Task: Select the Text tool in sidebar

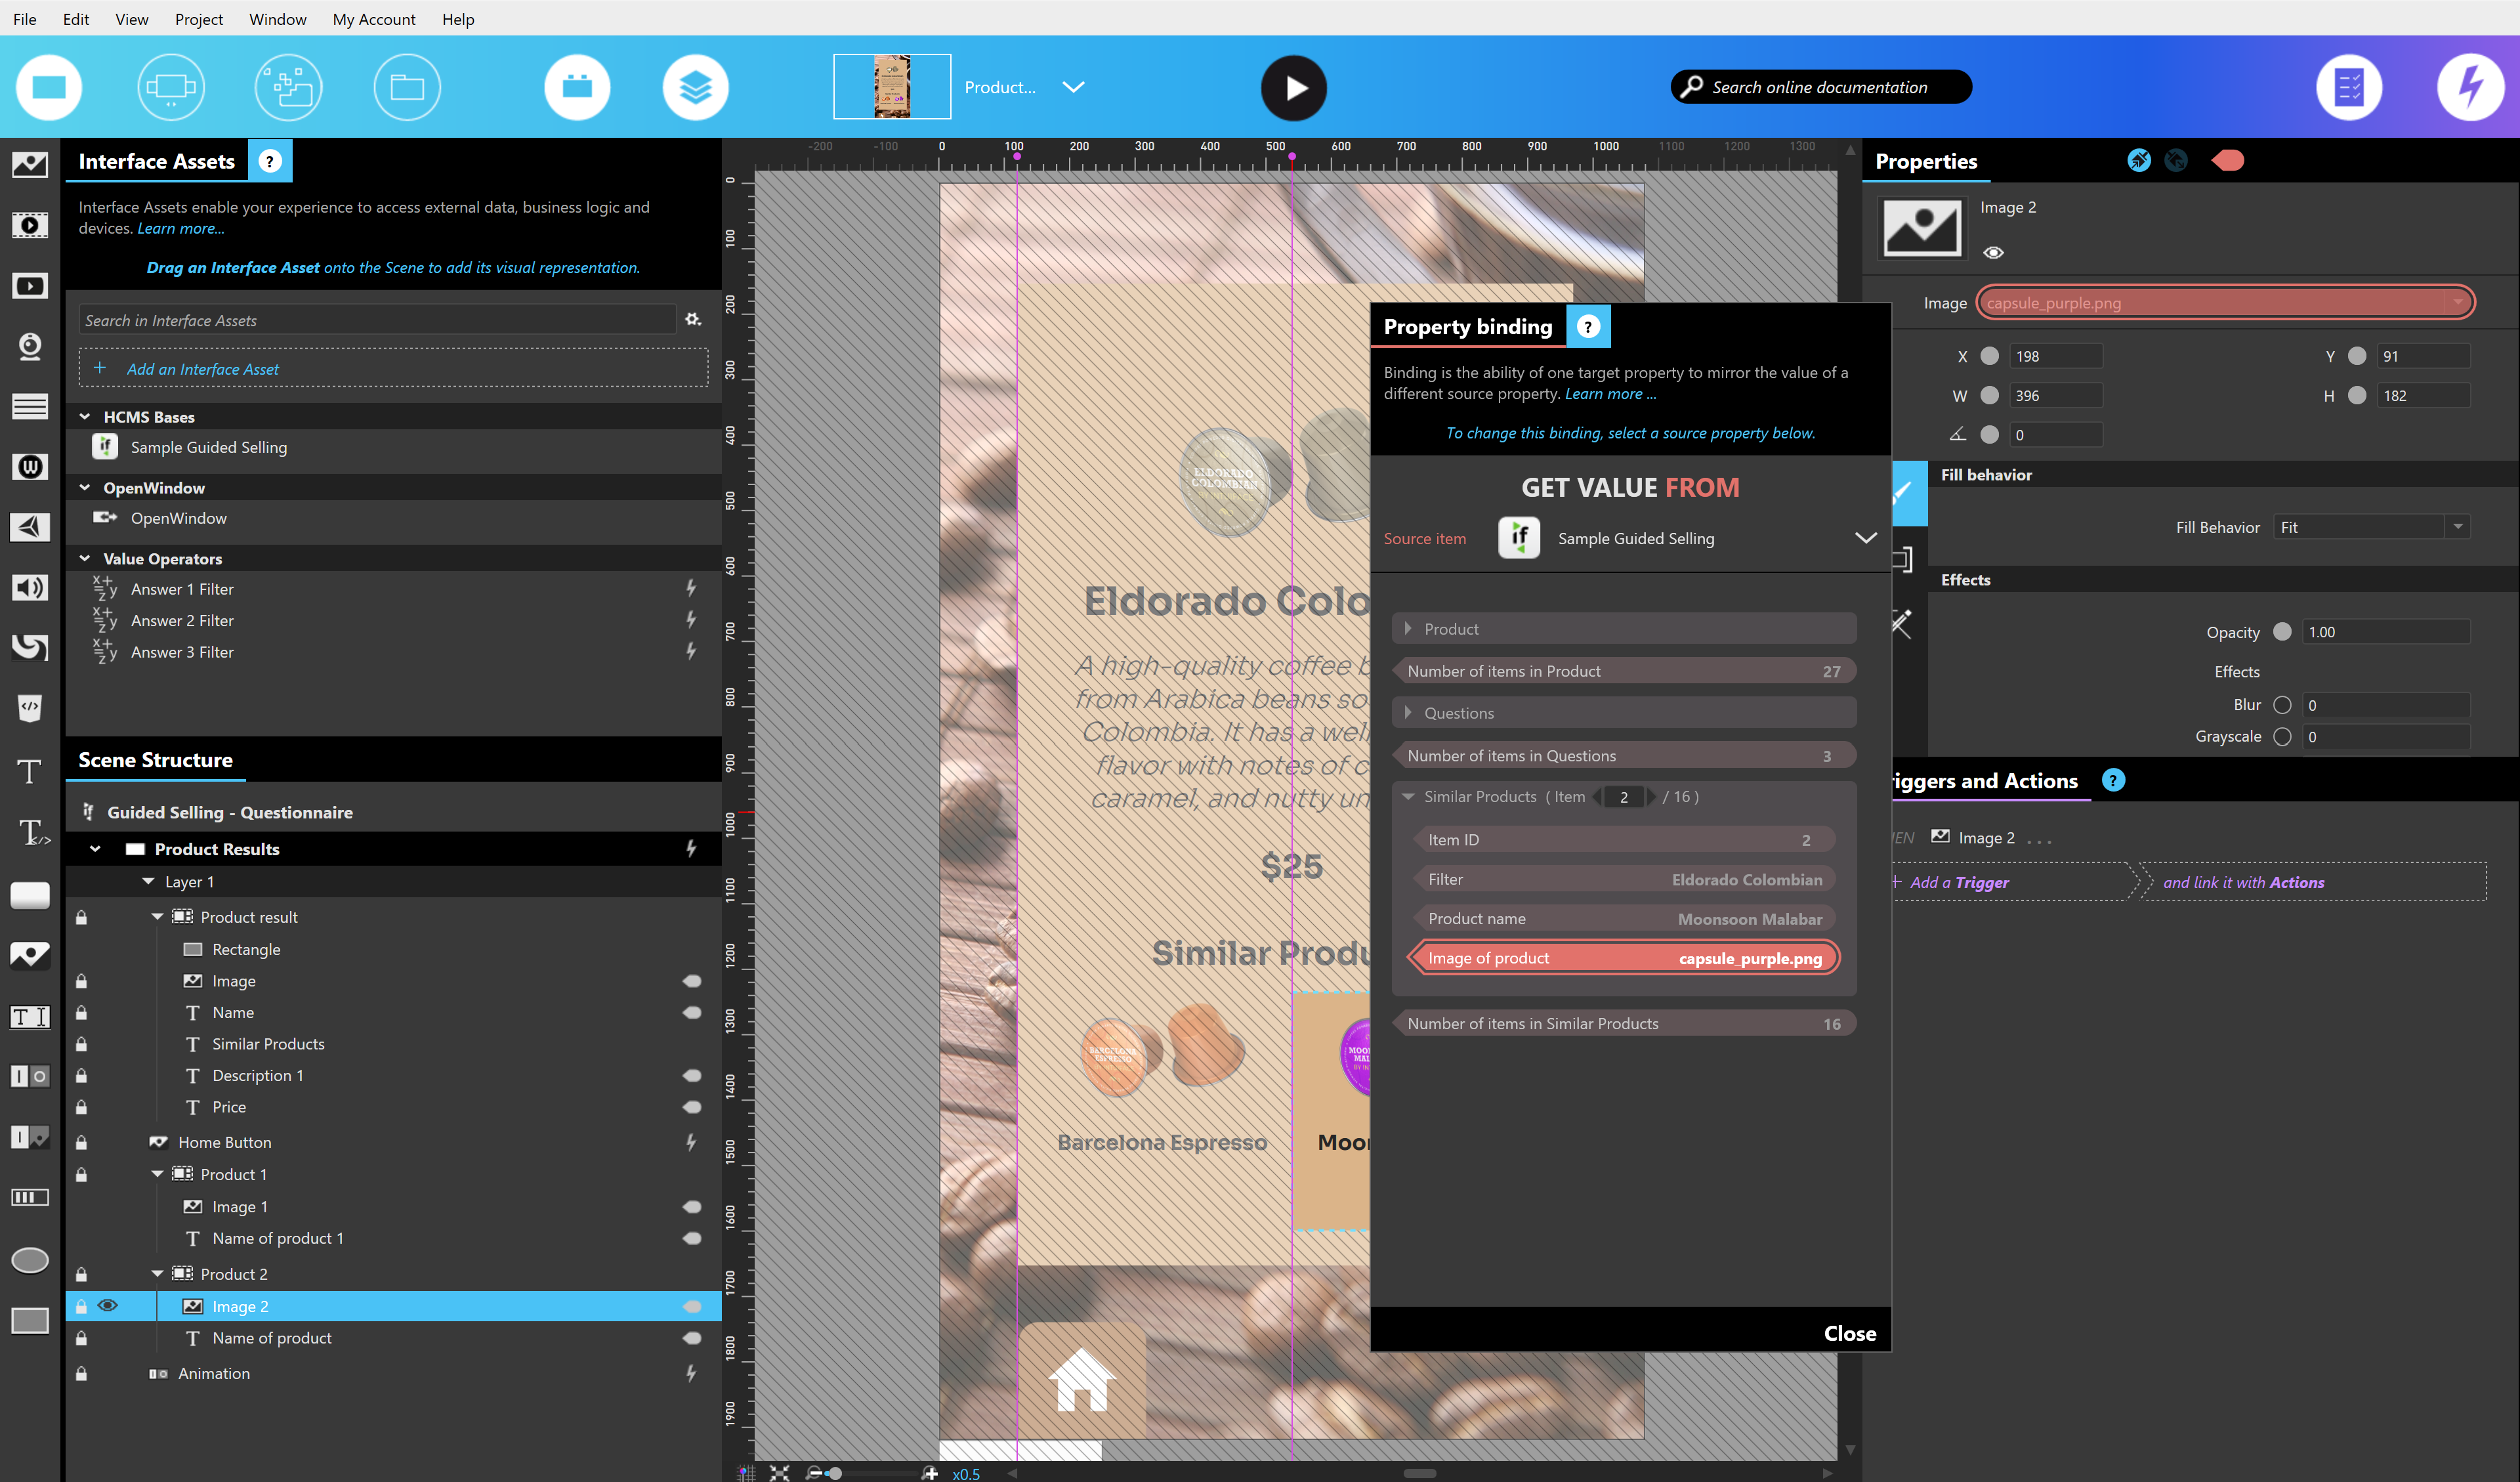Action: (x=30, y=771)
